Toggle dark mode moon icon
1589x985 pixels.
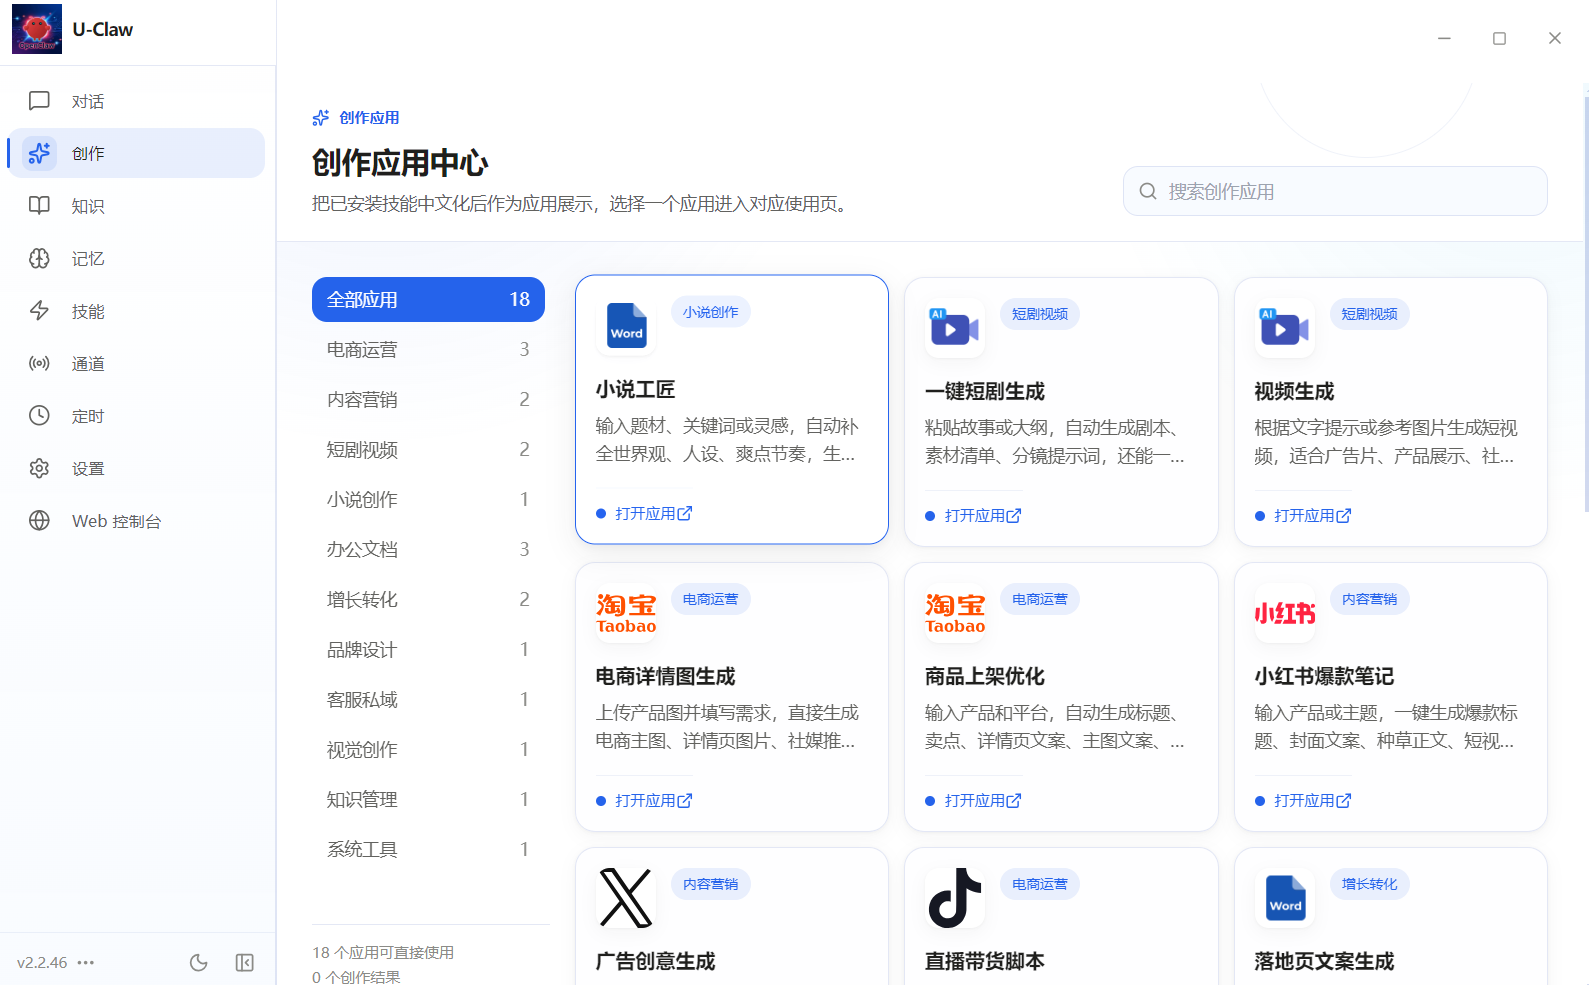[199, 962]
